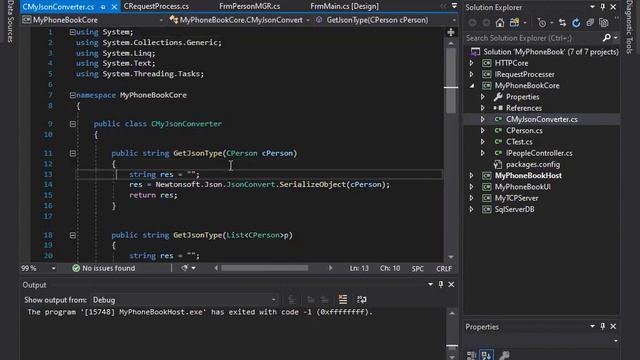Collapse GetJsonType(List<CPerson>) method block
Image resolution: width=640 pixels, height=360 pixels.
73,235
